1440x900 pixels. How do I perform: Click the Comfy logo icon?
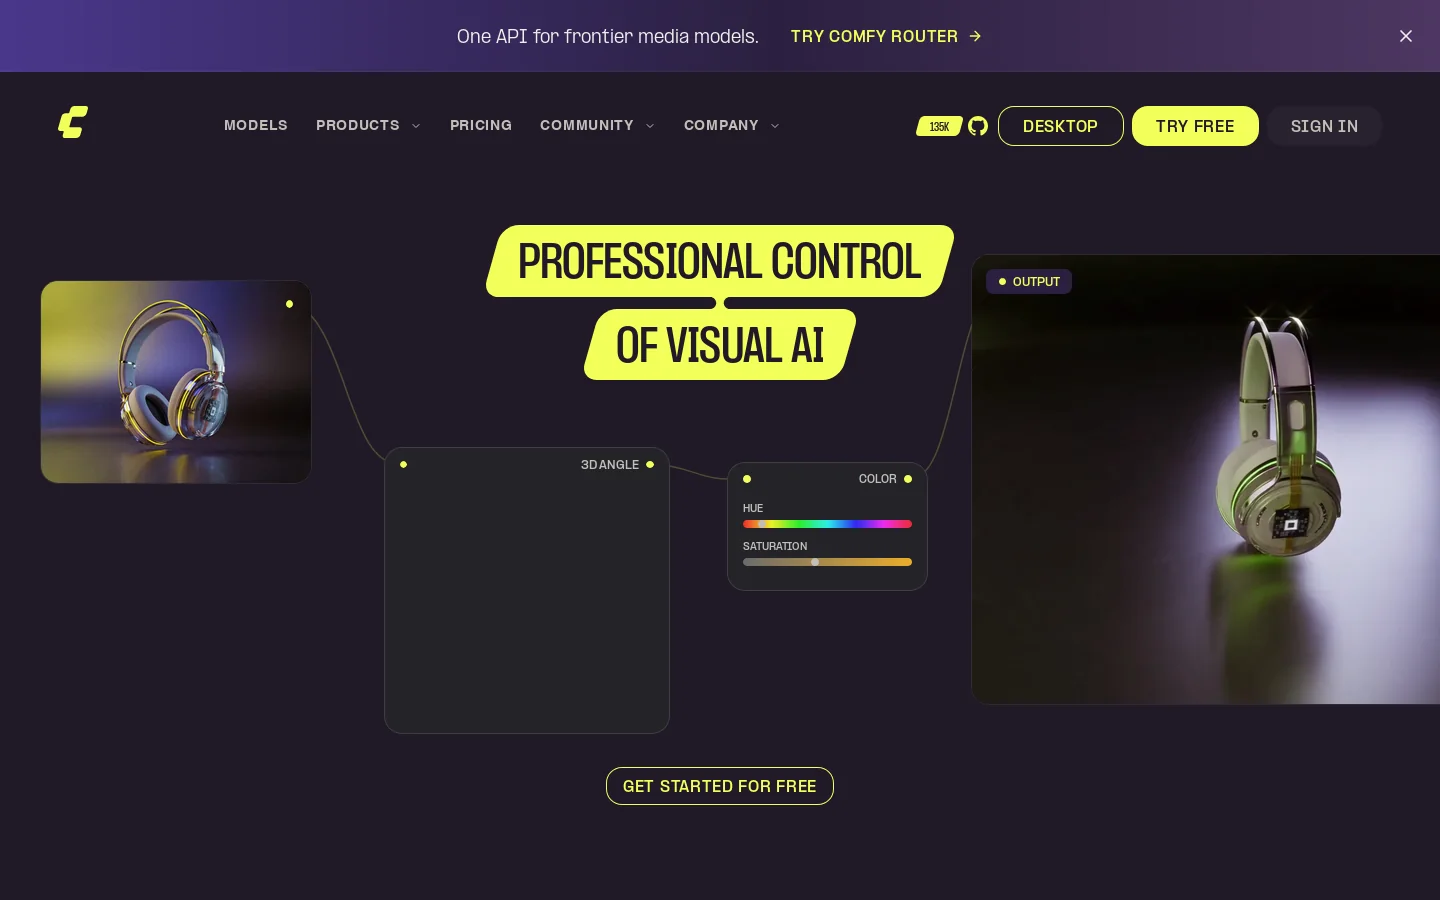point(73,122)
